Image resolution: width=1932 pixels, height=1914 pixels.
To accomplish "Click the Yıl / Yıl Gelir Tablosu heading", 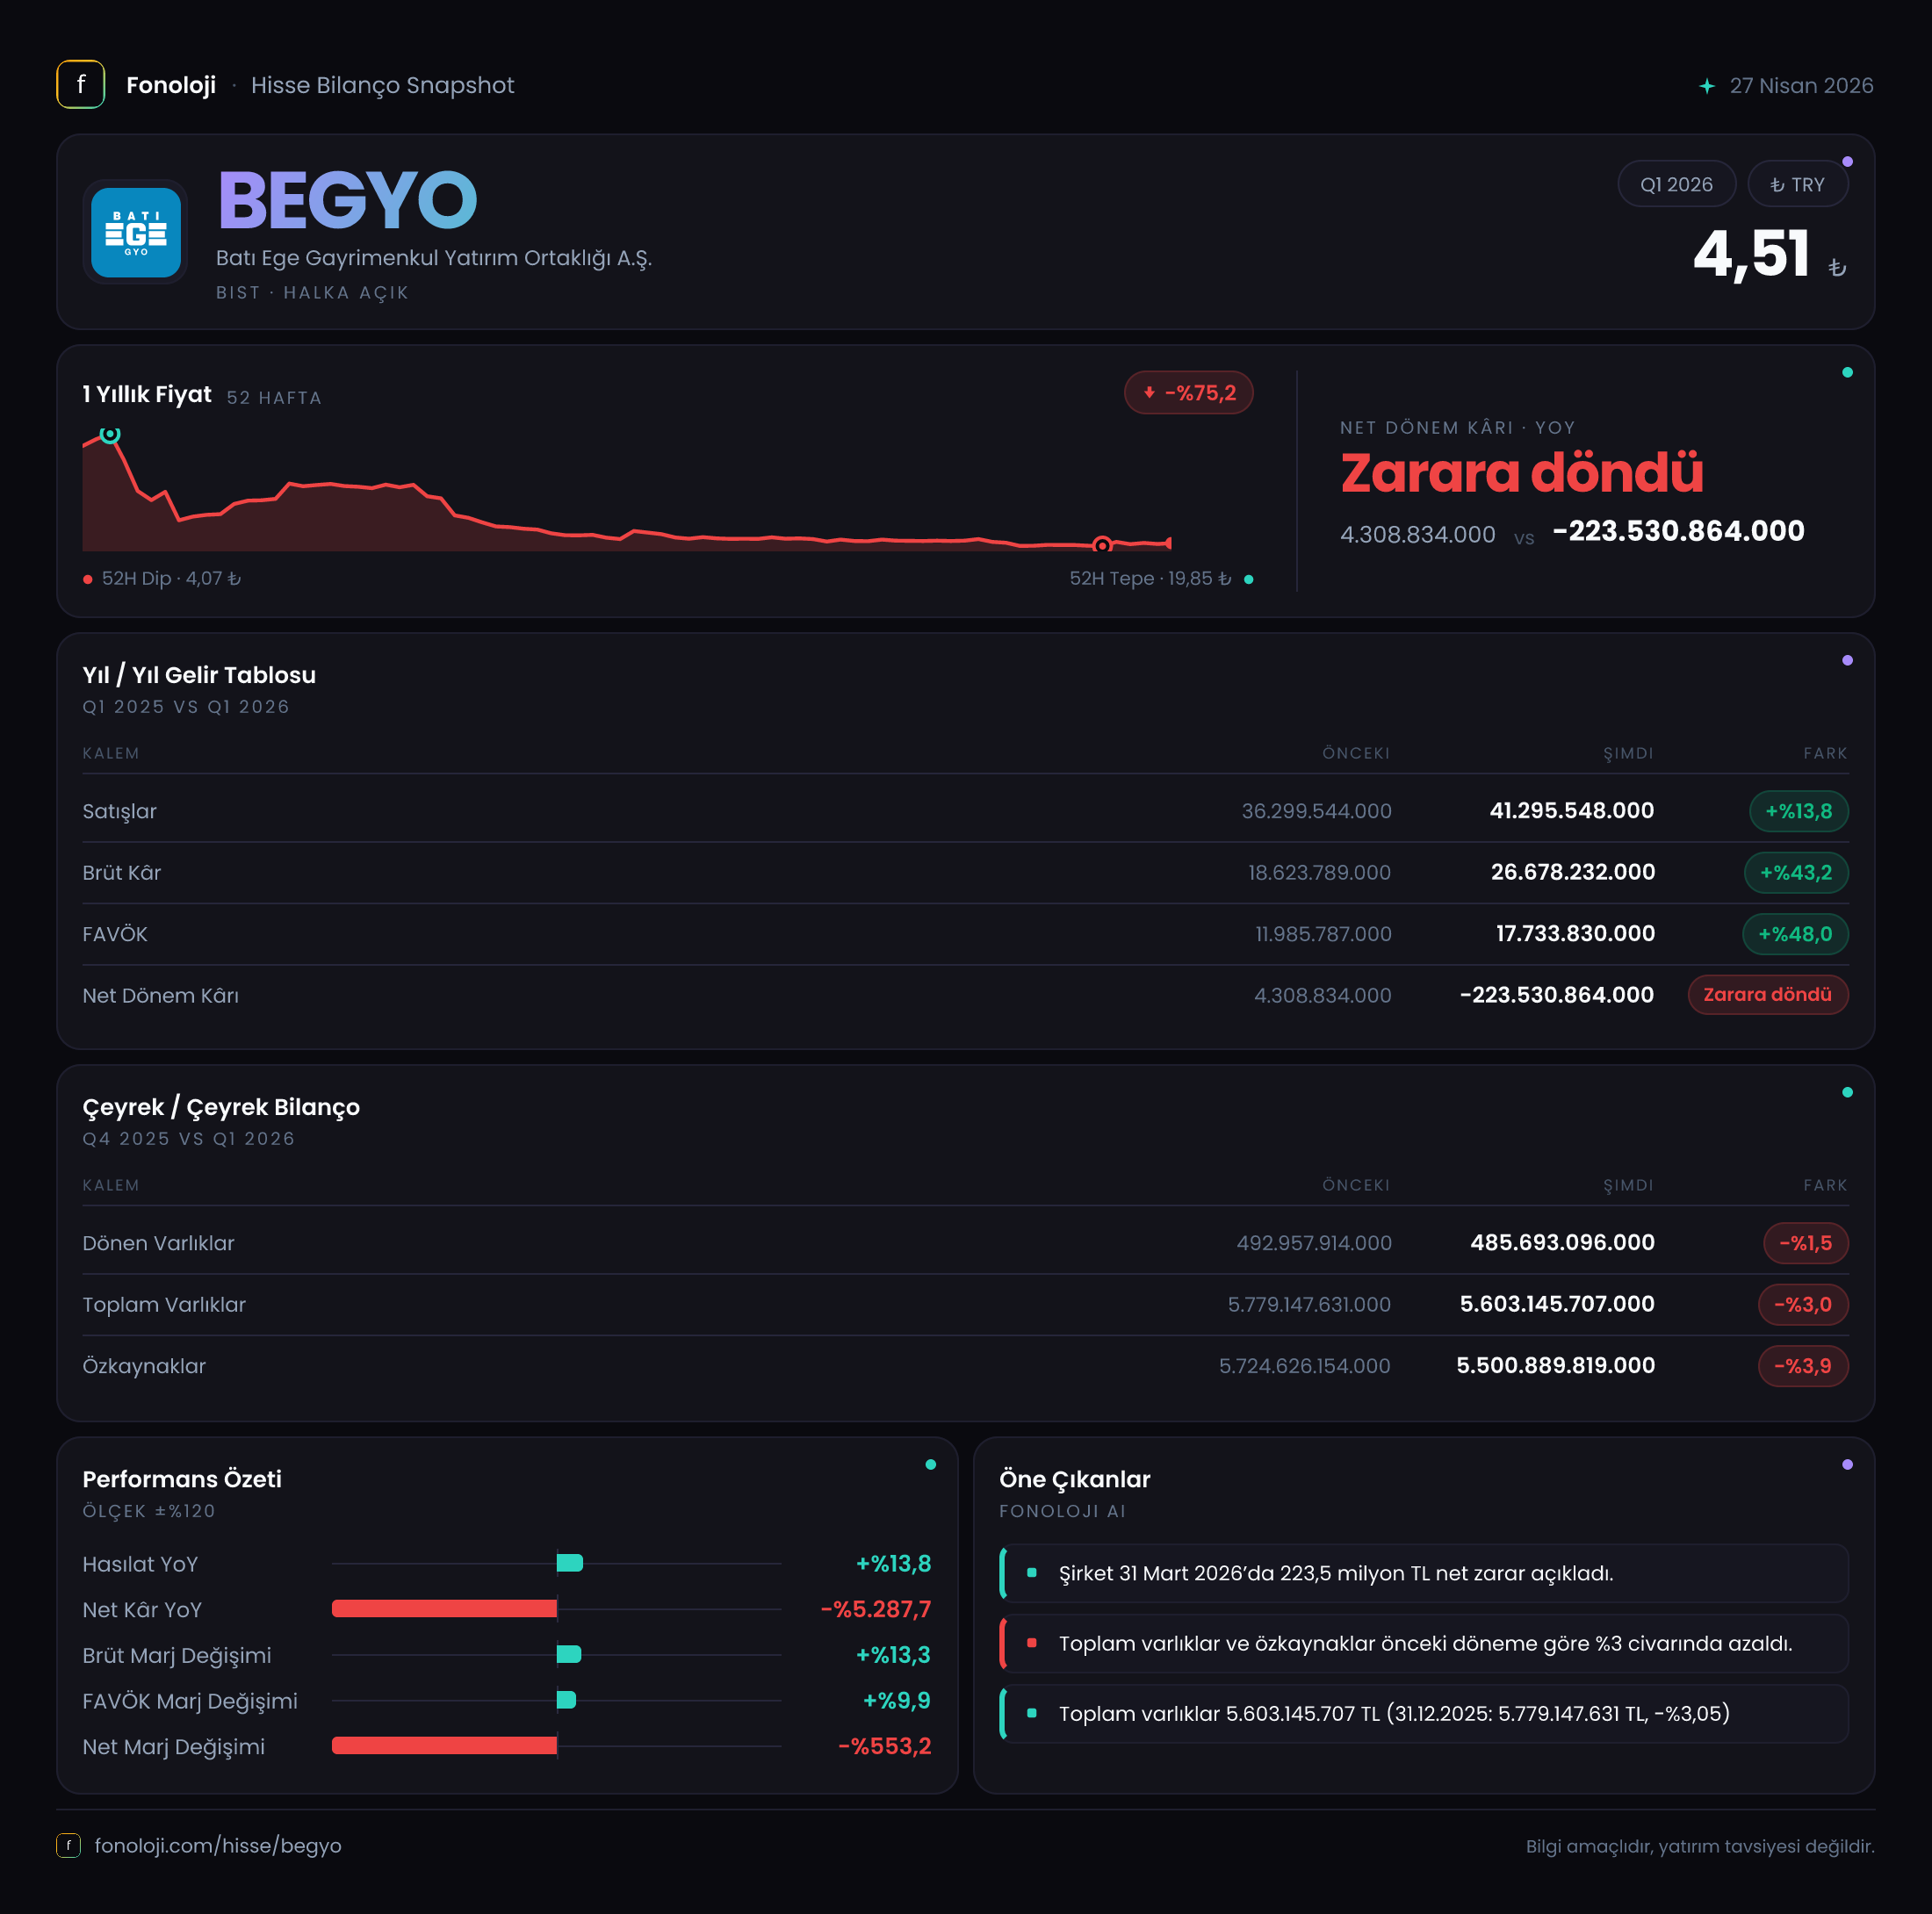I will (199, 675).
